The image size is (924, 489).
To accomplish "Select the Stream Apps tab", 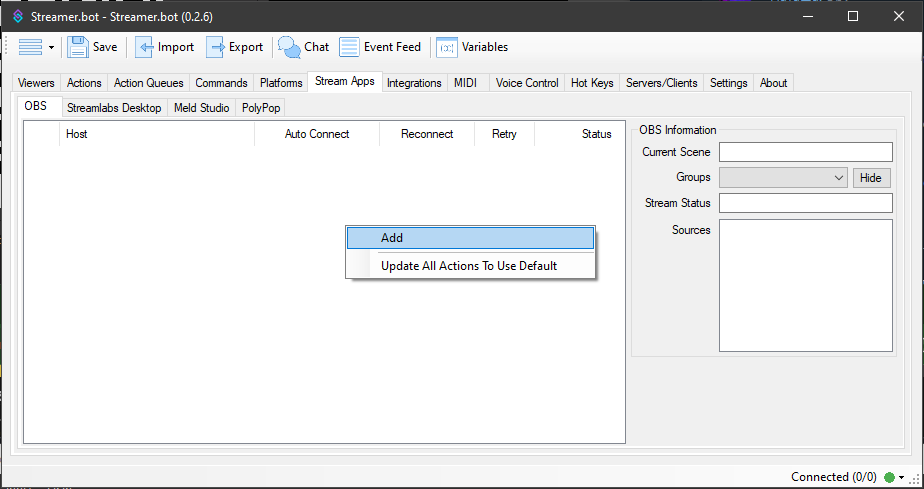I will pyautogui.click(x=345, y=81).
